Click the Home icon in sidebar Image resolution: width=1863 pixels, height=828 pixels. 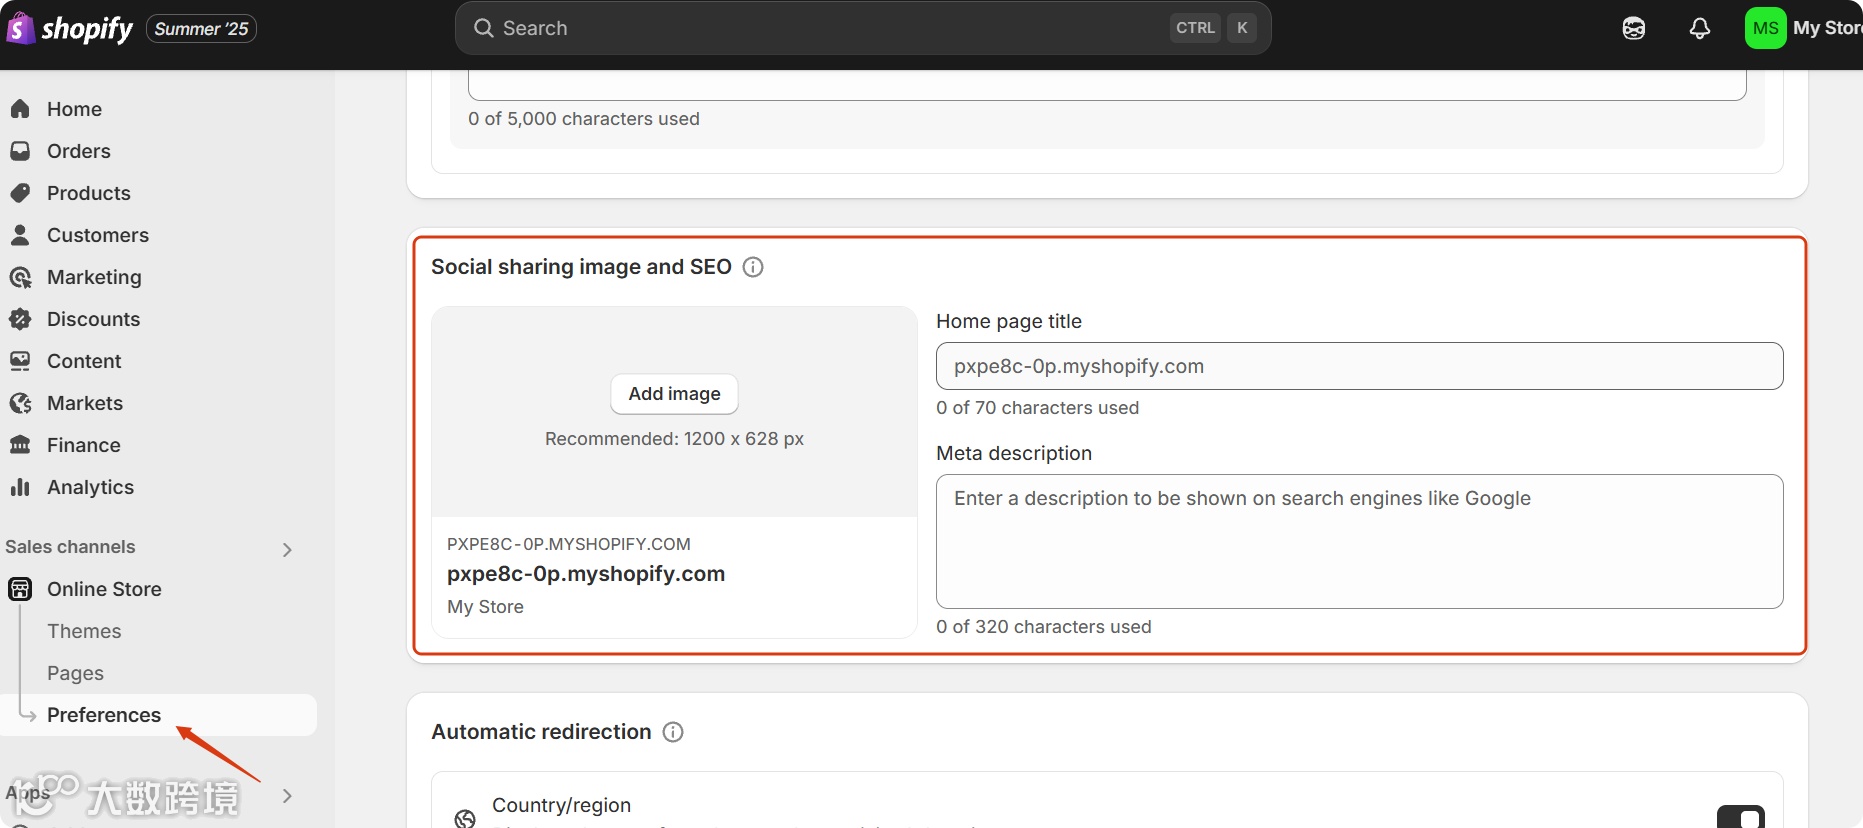20,109
